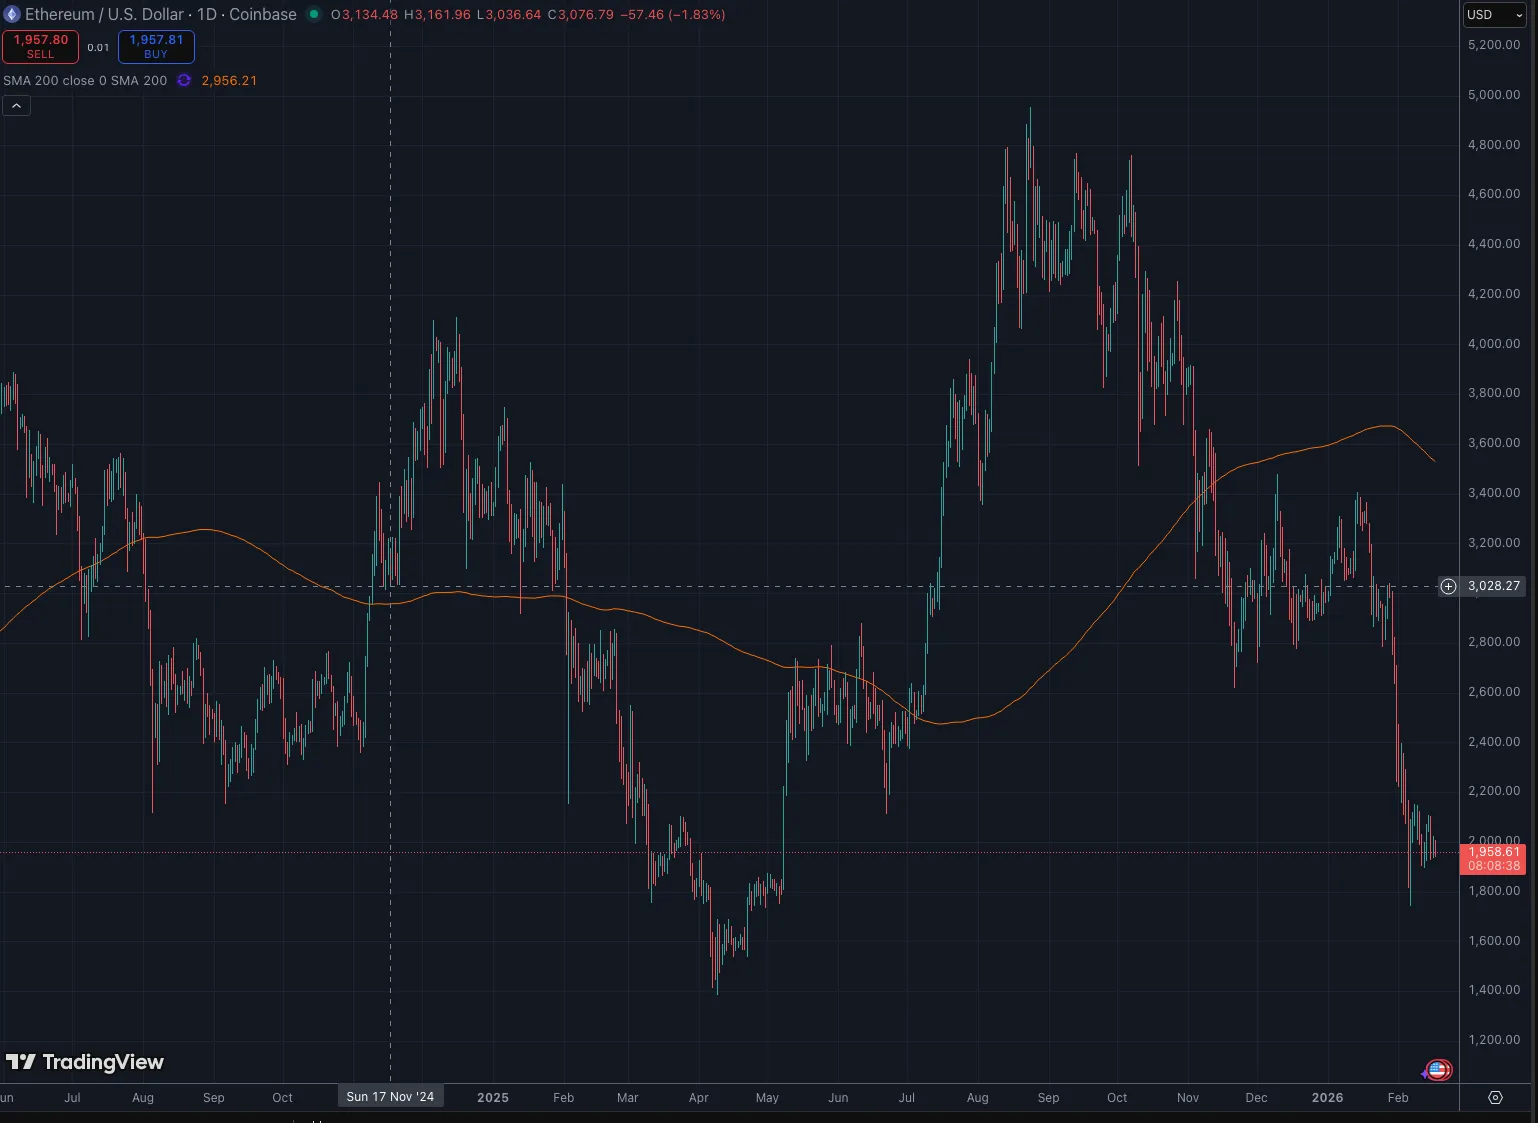This screenshot has width=1538, height=1123.
Task: Click the purple SMA 200 refresh icon
Action: pos(184,80)
